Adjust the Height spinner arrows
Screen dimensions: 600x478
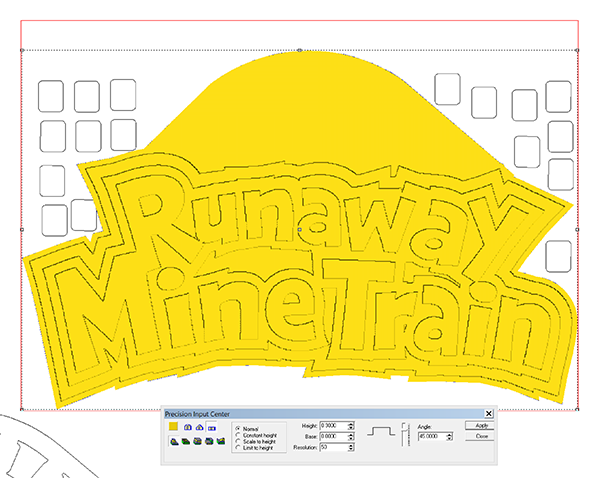351,426
